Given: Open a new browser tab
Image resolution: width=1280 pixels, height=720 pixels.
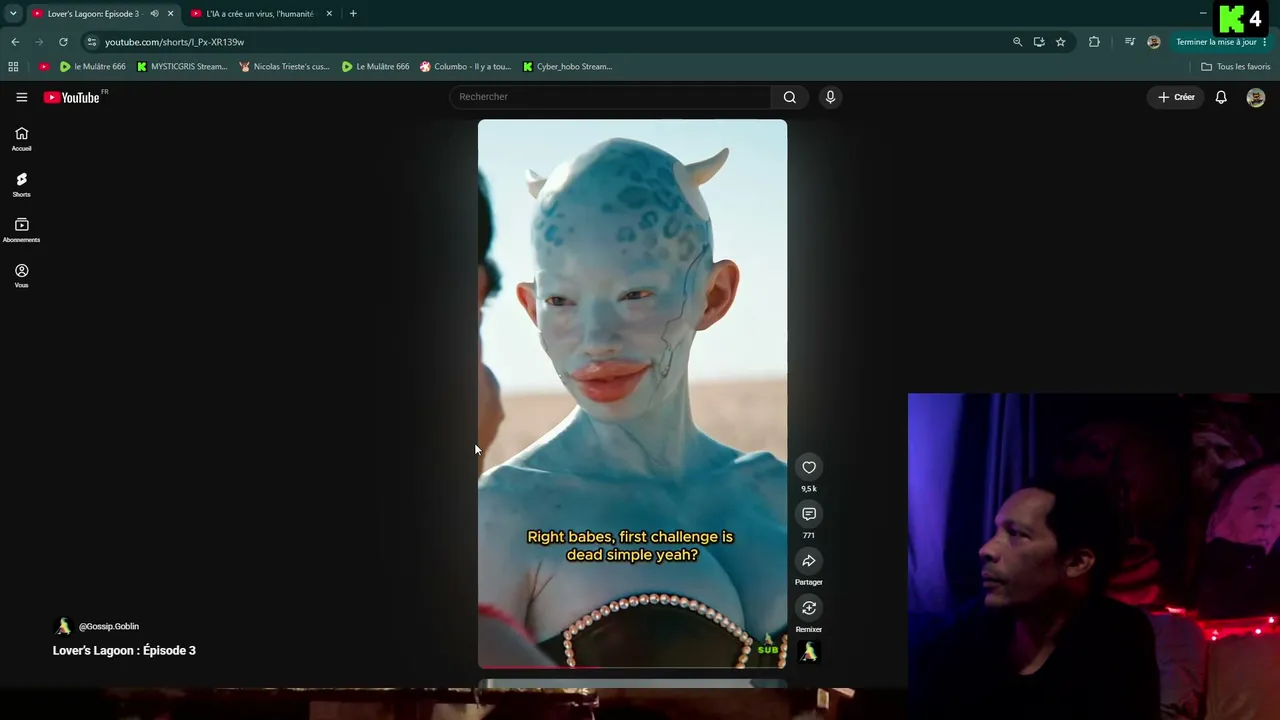Looking at the screenshot, I should pos(353,14).
